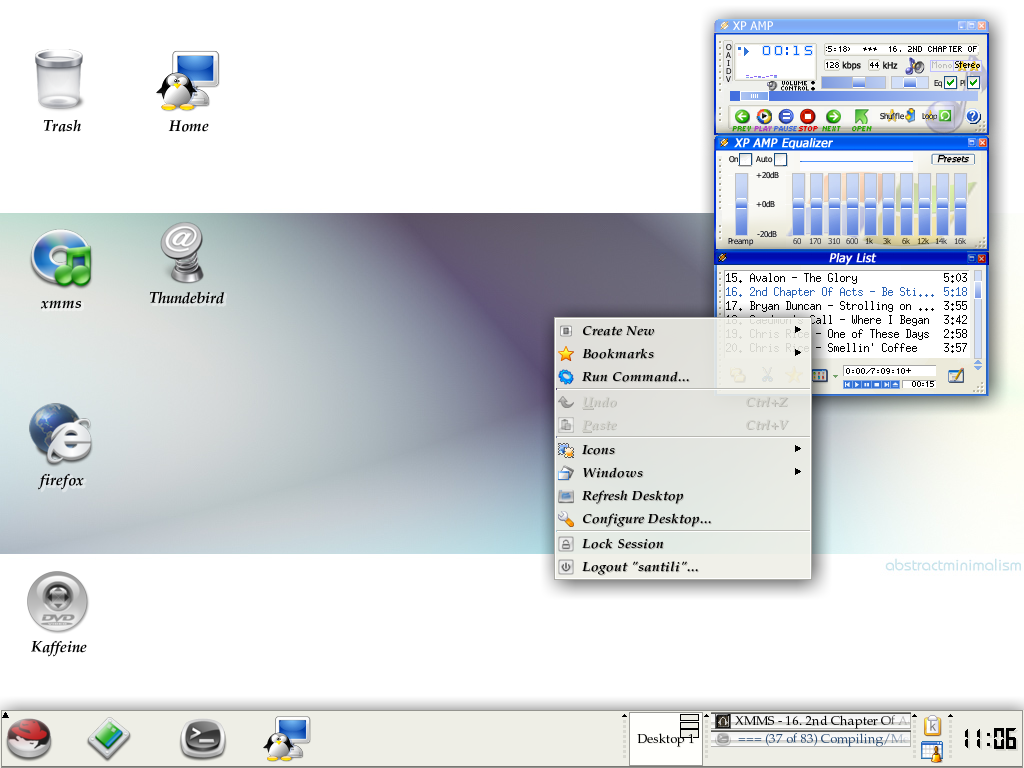Launch Thunderbird mail from the desktop
The image size is (1024, 768).
pos(182,251)
